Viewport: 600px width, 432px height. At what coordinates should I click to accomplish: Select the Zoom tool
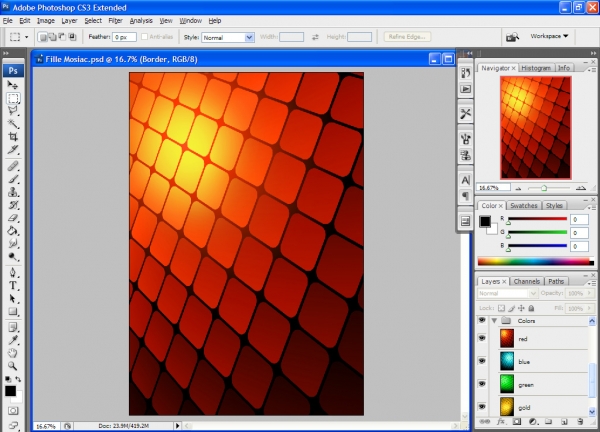tap(13, 366)
